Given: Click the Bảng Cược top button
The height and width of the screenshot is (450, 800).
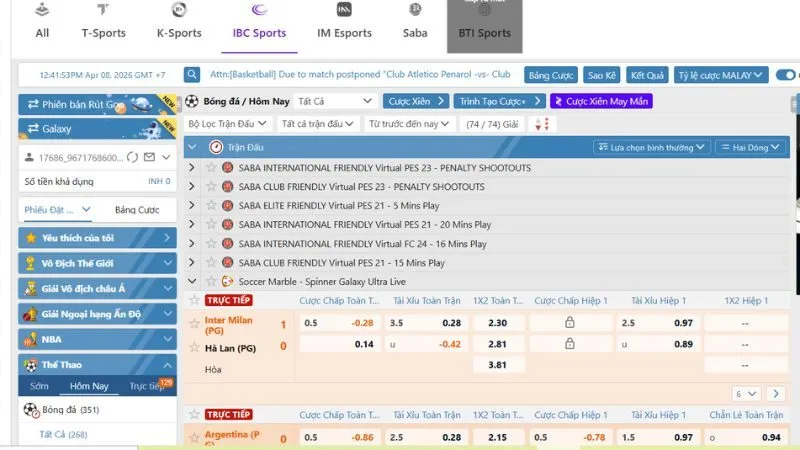Looking at the screenshot, I should point(551,75).
